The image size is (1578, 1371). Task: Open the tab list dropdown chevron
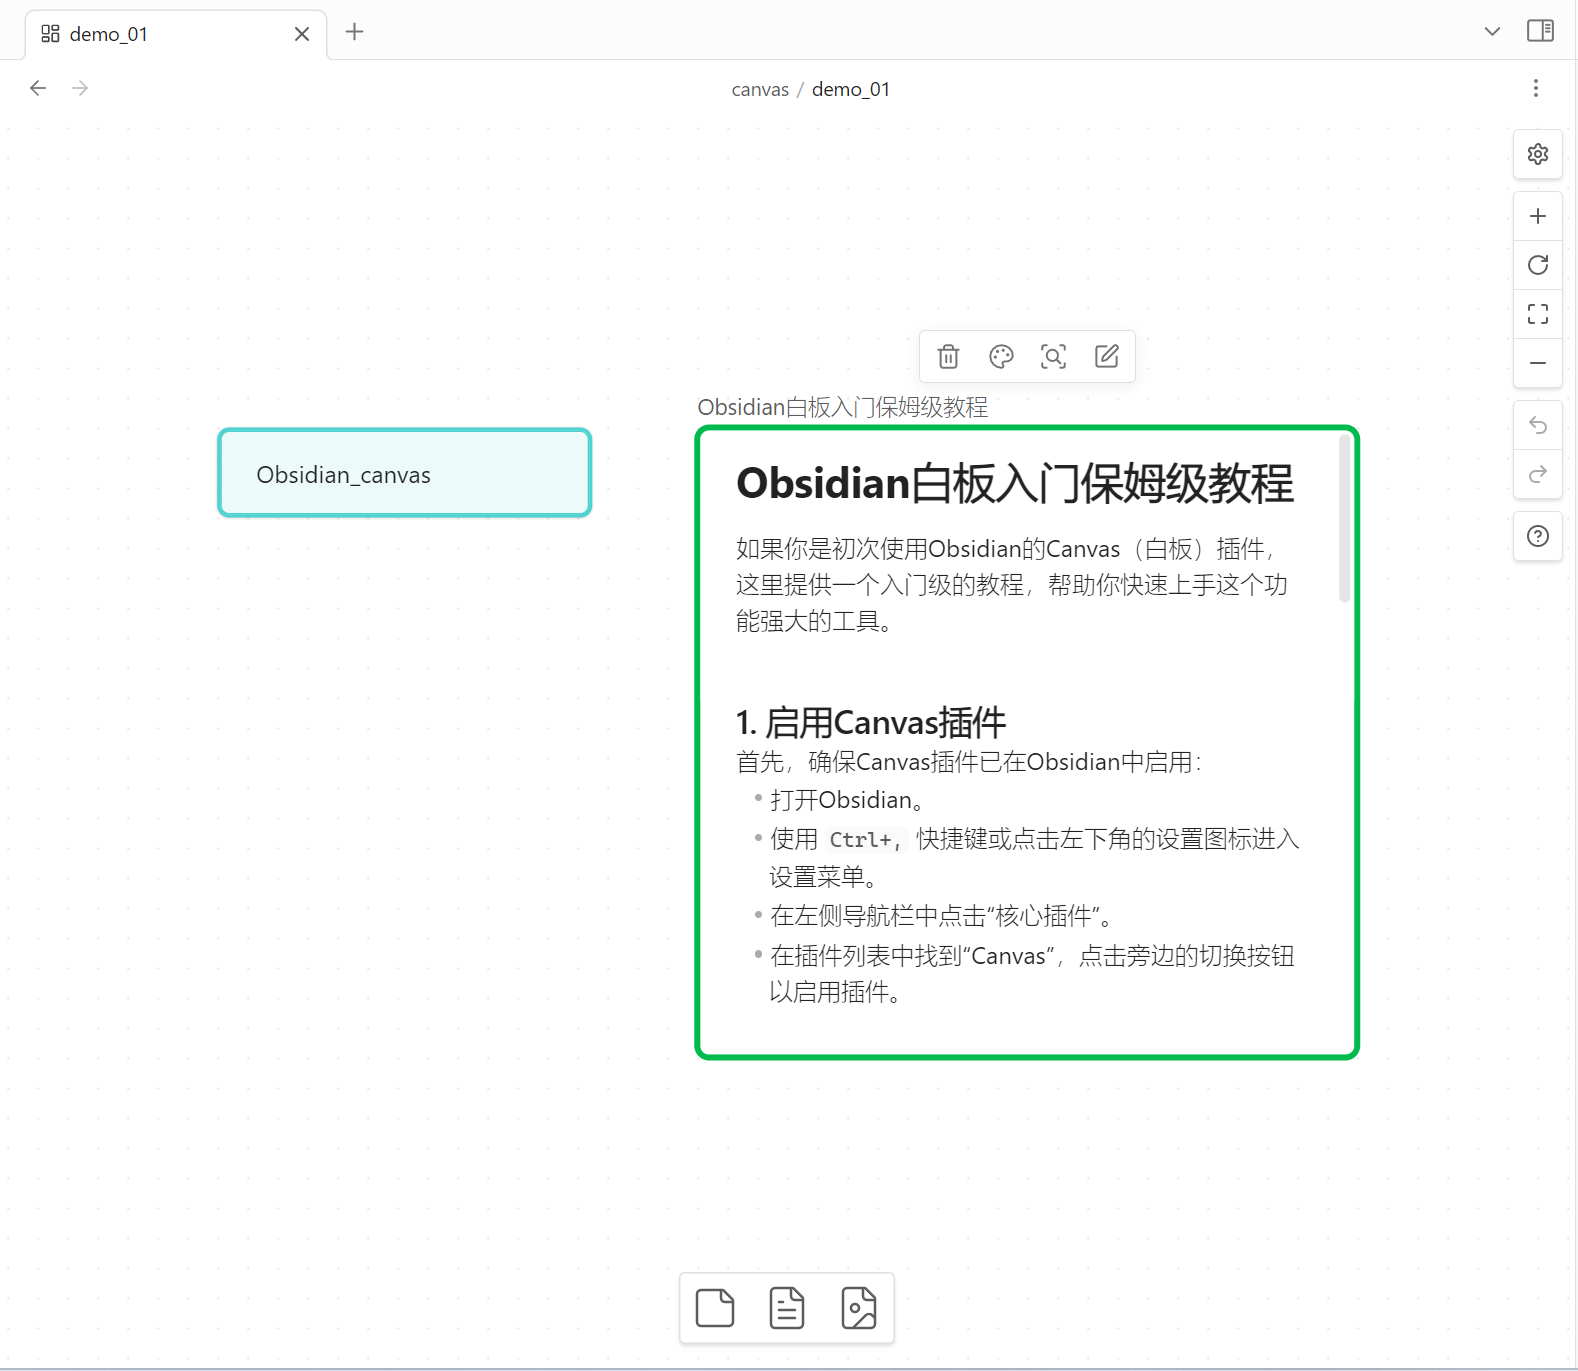[x=1492, y=31]
